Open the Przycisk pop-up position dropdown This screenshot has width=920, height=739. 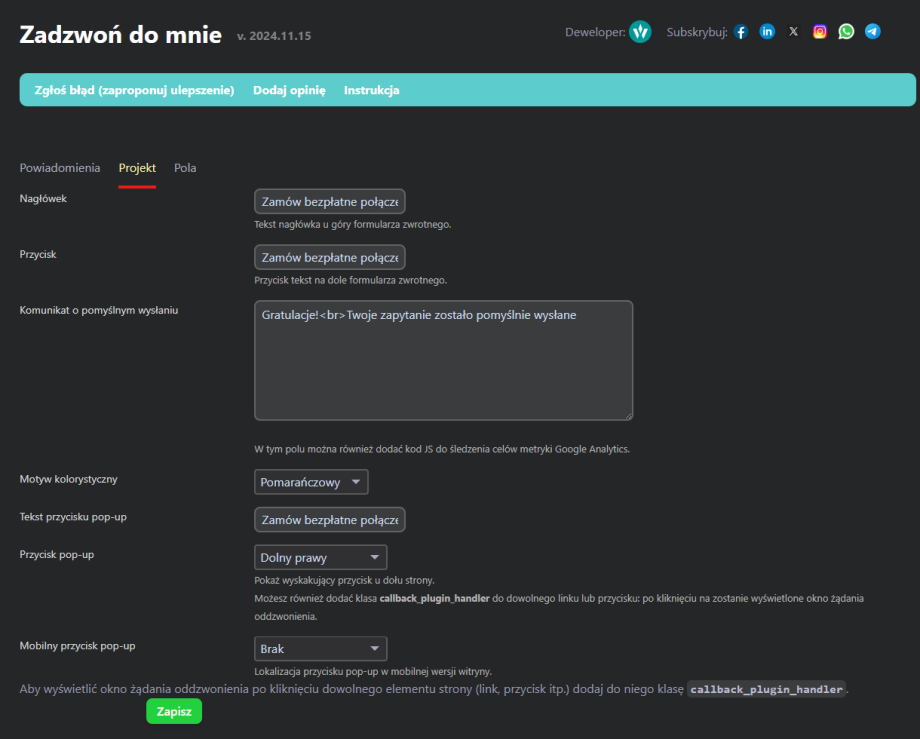coord(320,557)
